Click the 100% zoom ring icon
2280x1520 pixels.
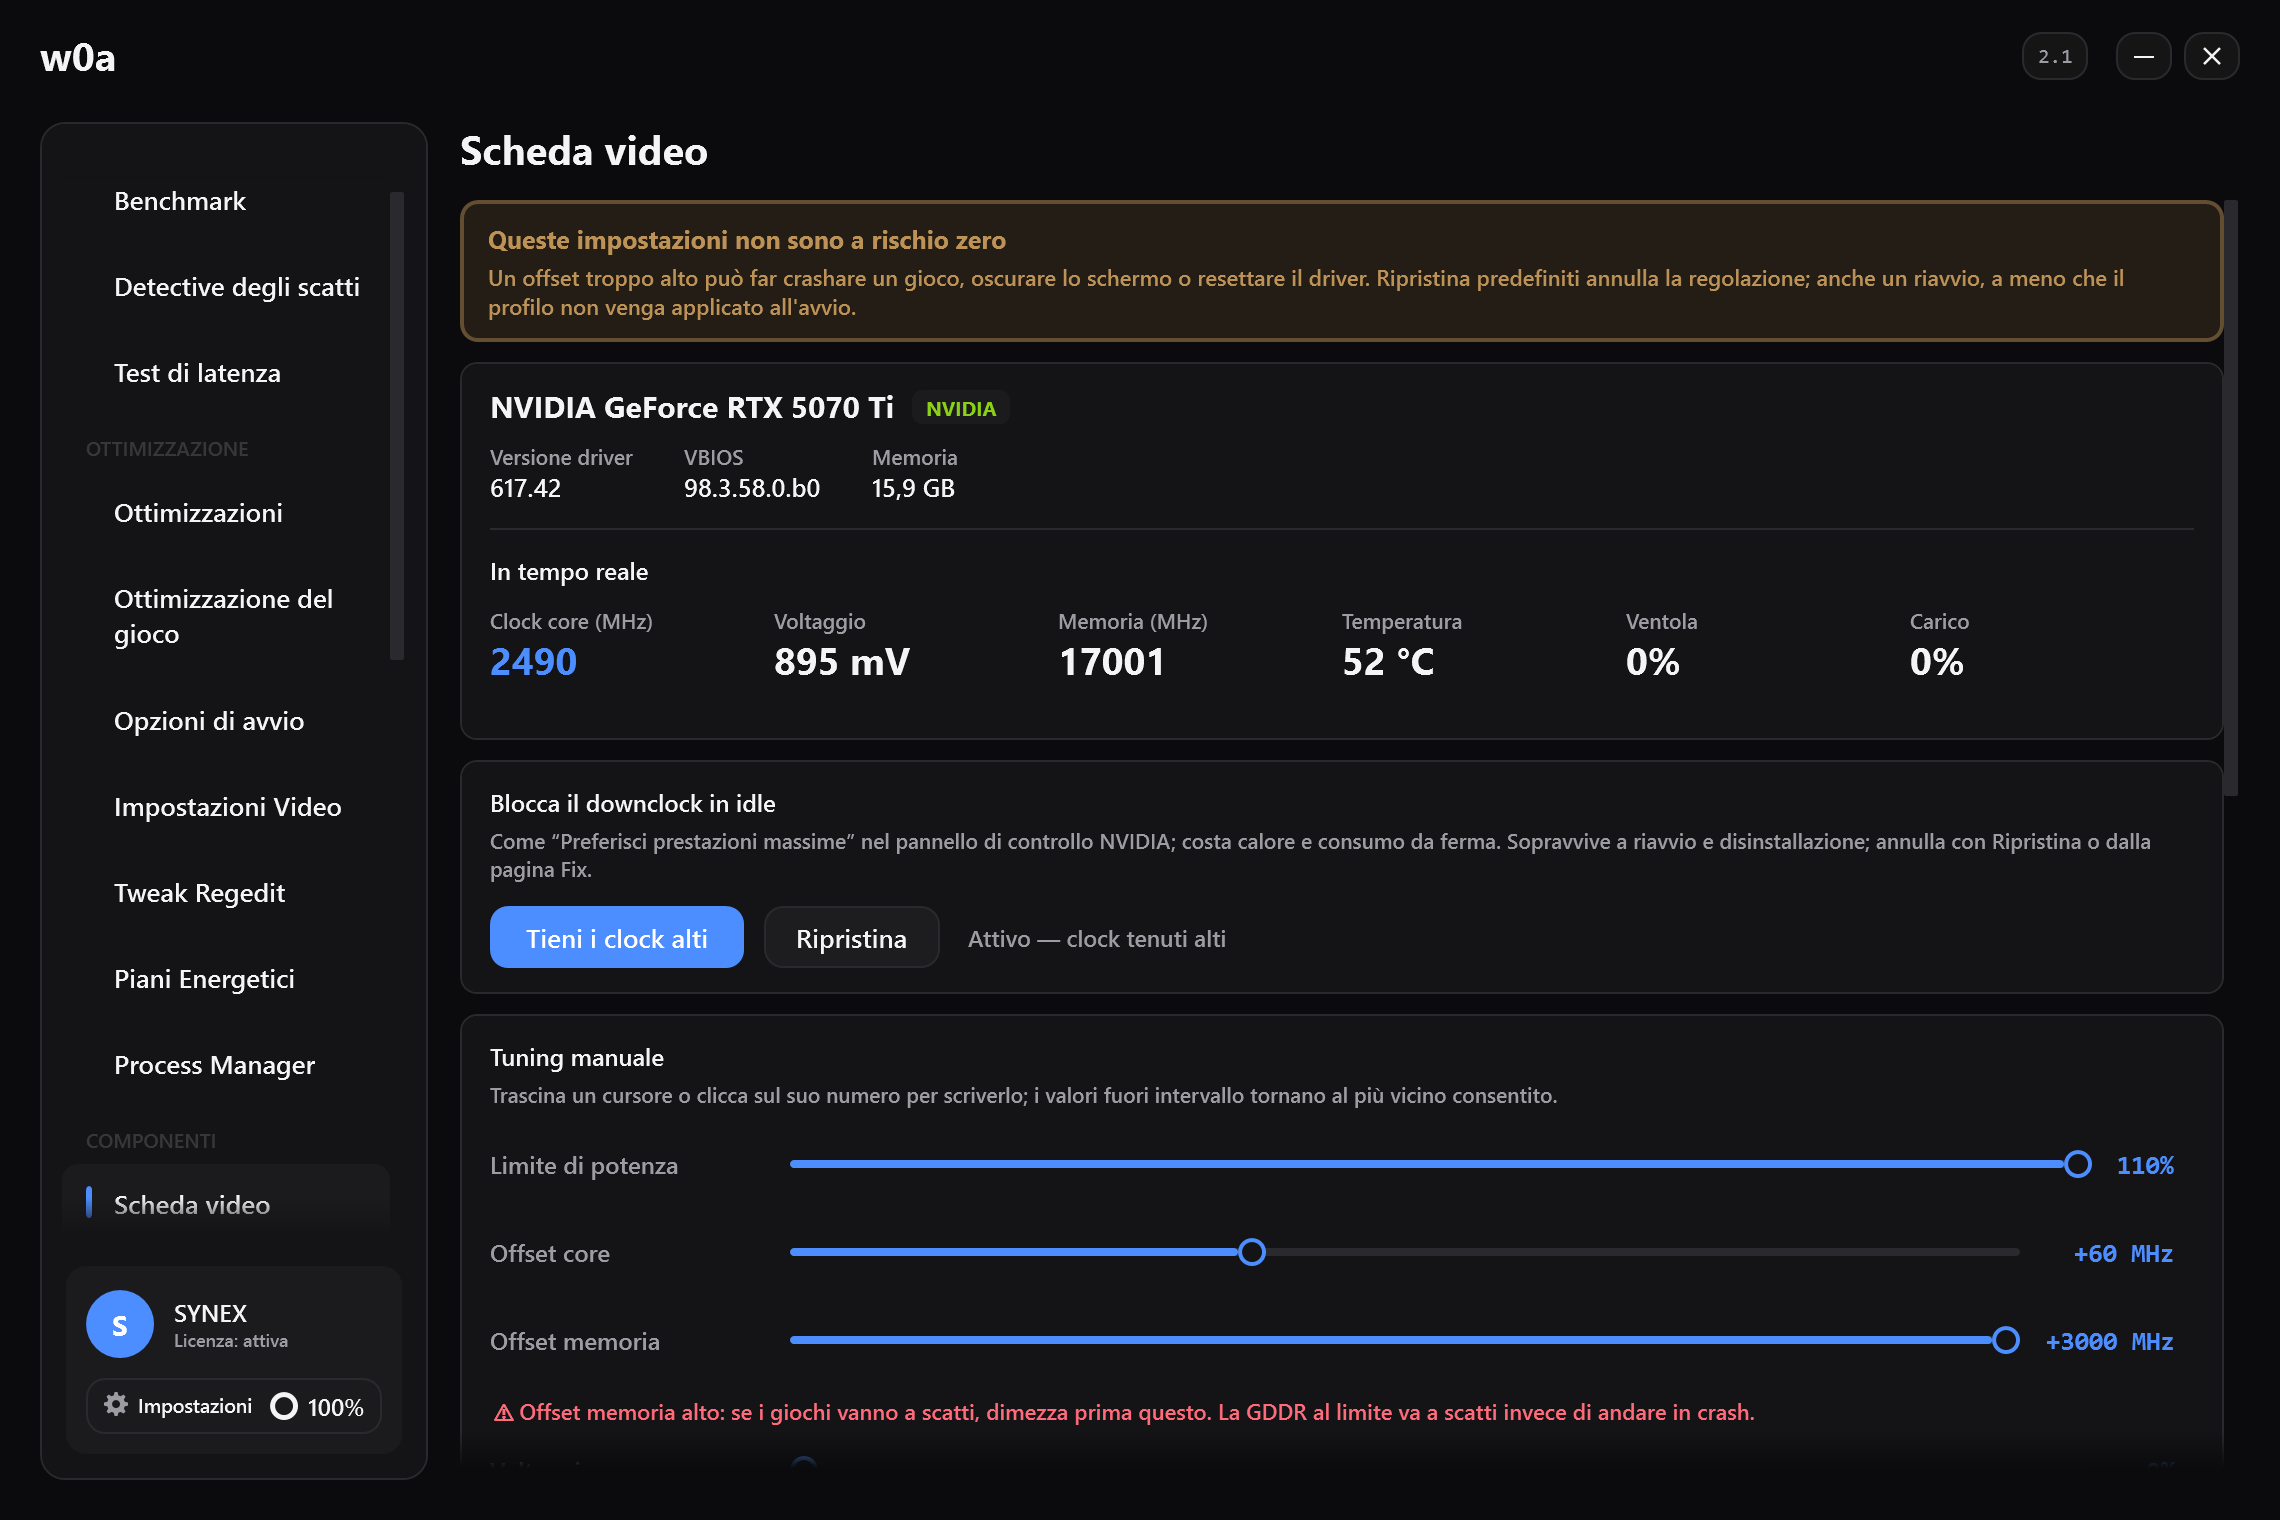pyautogui.click(x=284, y=1406)
